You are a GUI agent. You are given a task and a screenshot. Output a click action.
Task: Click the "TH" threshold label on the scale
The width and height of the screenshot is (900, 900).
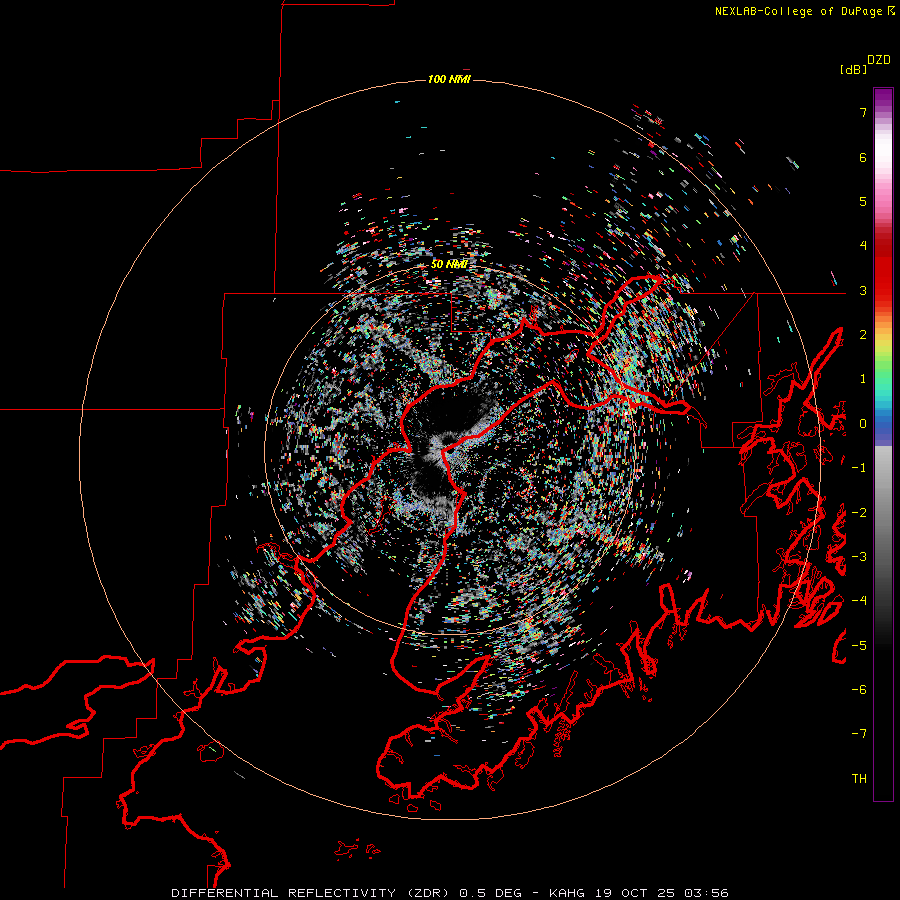coord(859,779)
